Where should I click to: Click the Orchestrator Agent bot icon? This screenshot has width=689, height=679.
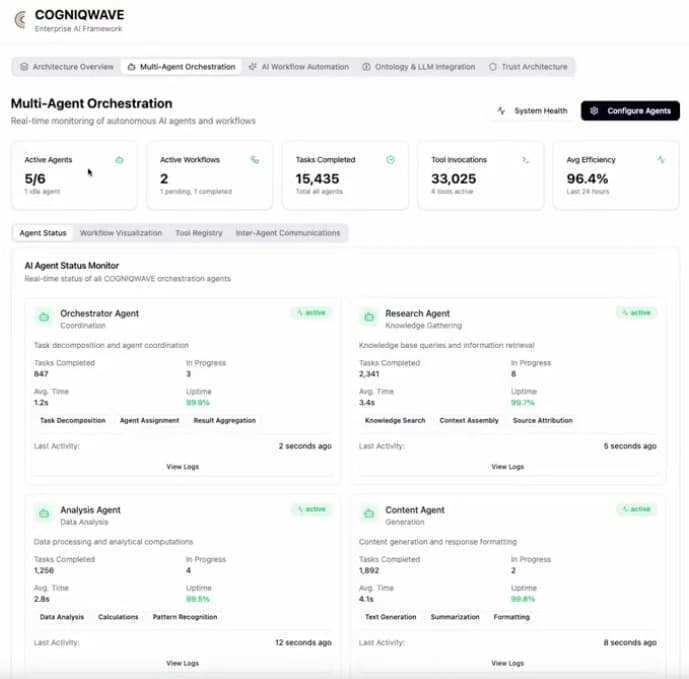[44, 317]
